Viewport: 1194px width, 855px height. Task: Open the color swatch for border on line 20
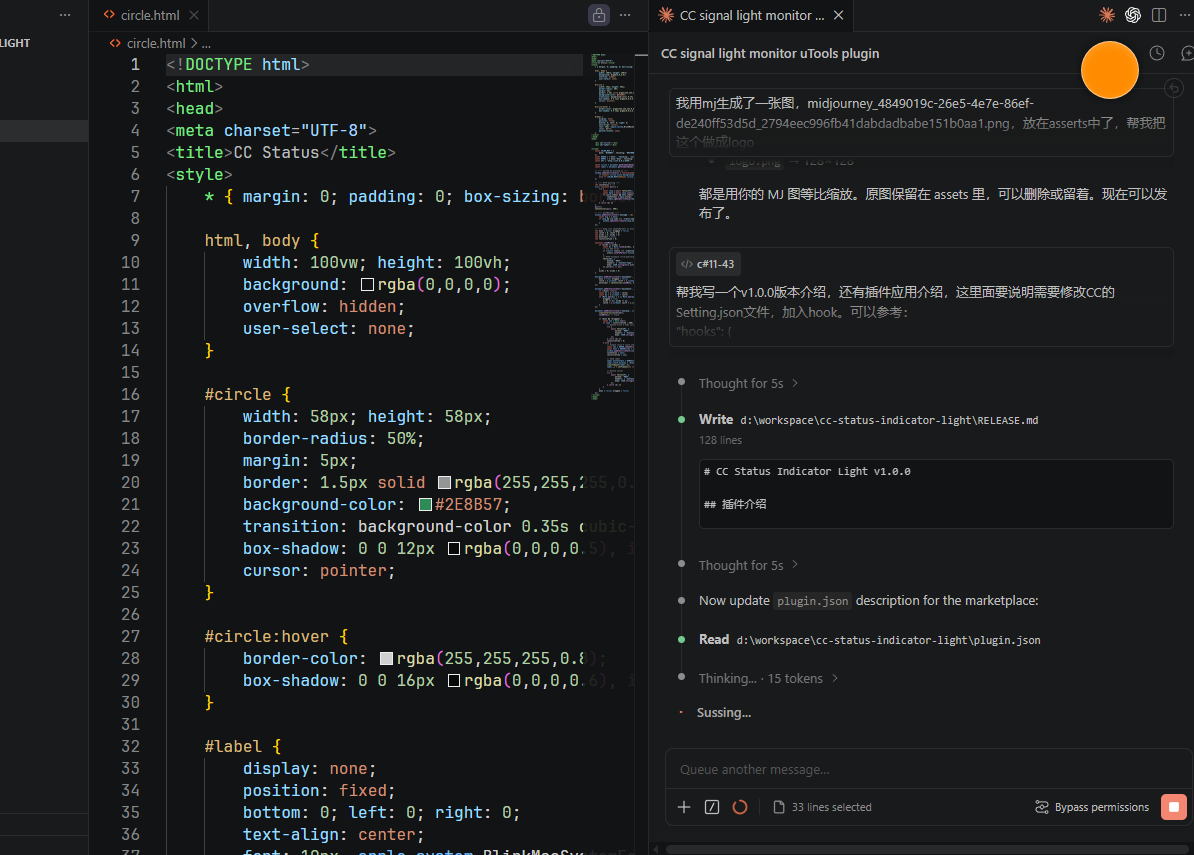tap(444, 483)
